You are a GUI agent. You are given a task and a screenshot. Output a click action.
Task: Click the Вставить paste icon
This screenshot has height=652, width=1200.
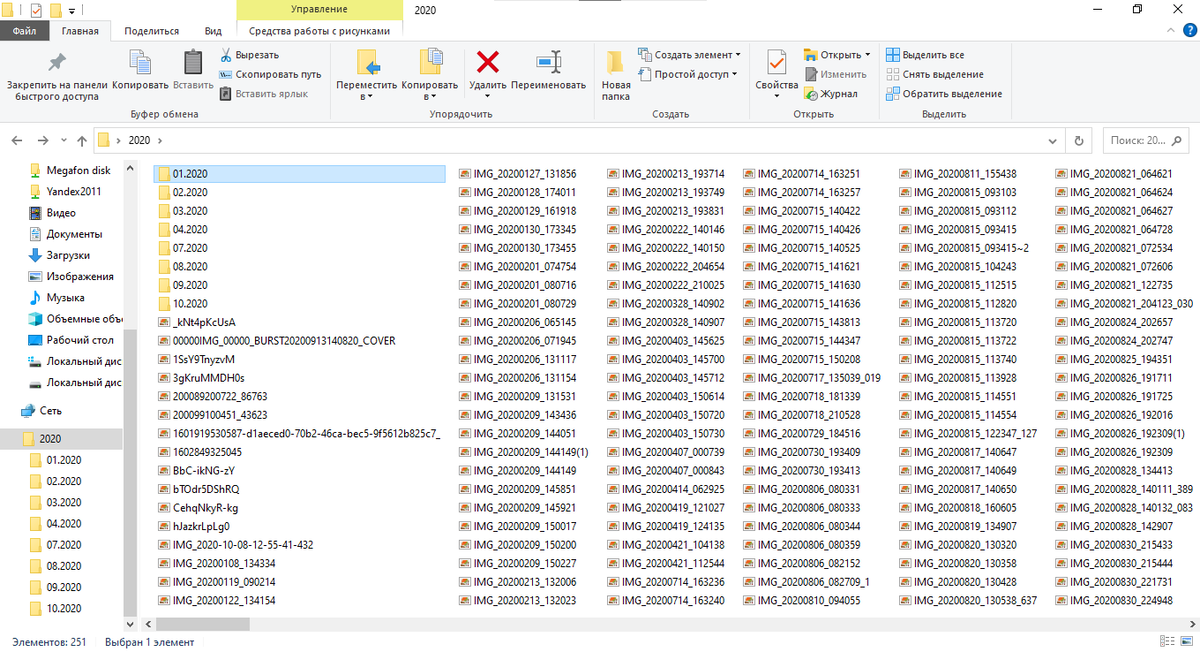193,62
